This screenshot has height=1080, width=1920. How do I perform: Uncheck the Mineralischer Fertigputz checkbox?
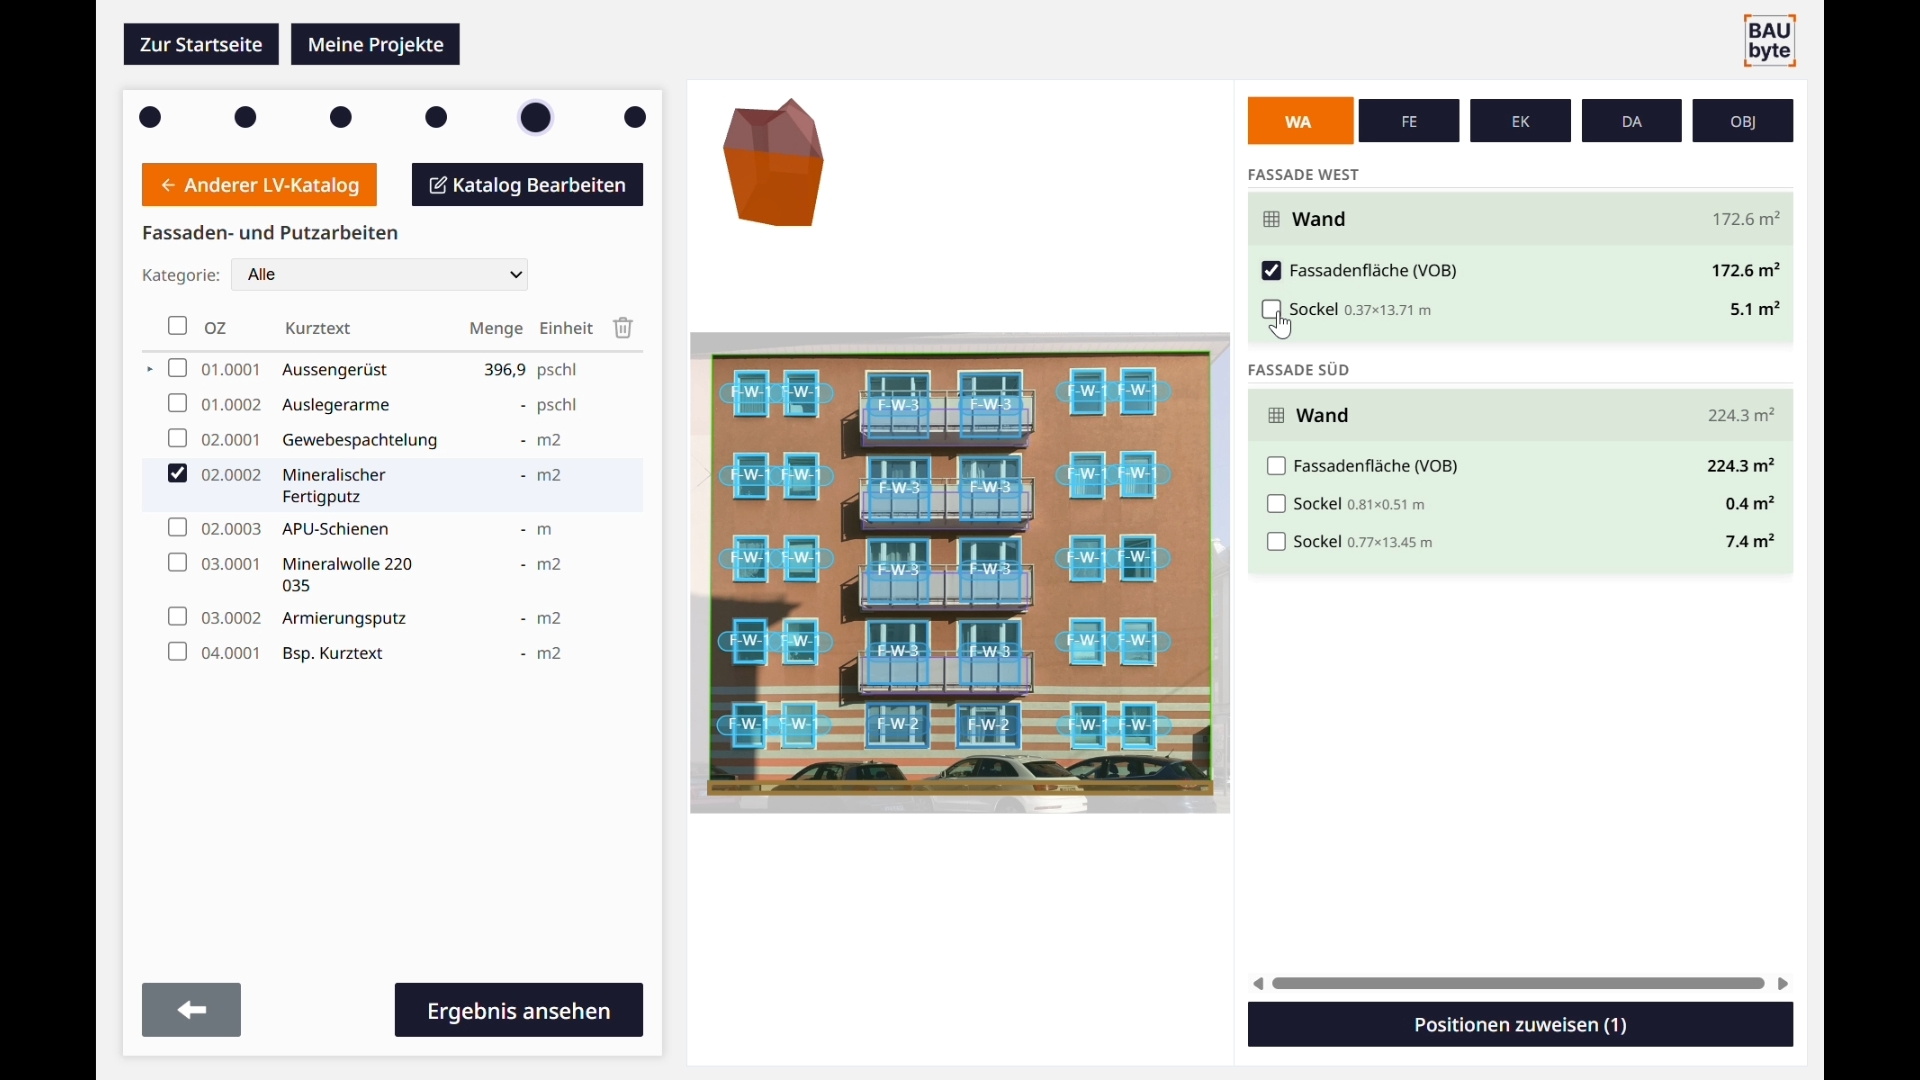[x=178, y=474]
